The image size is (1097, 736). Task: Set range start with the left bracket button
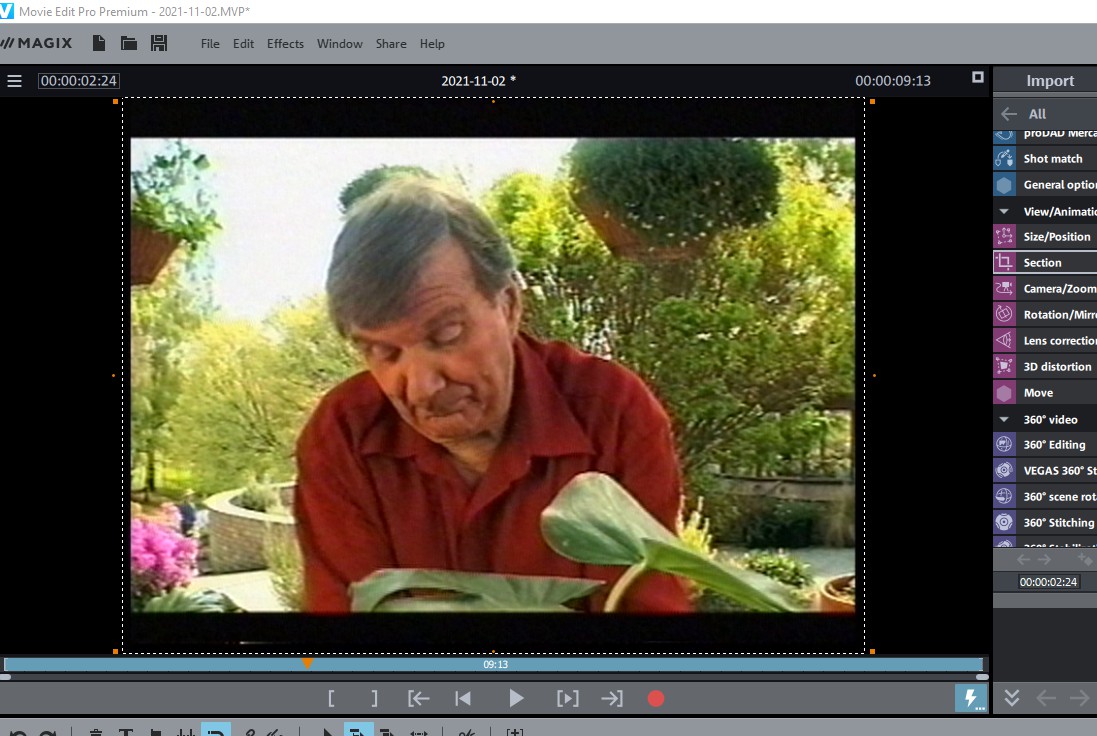331,698
